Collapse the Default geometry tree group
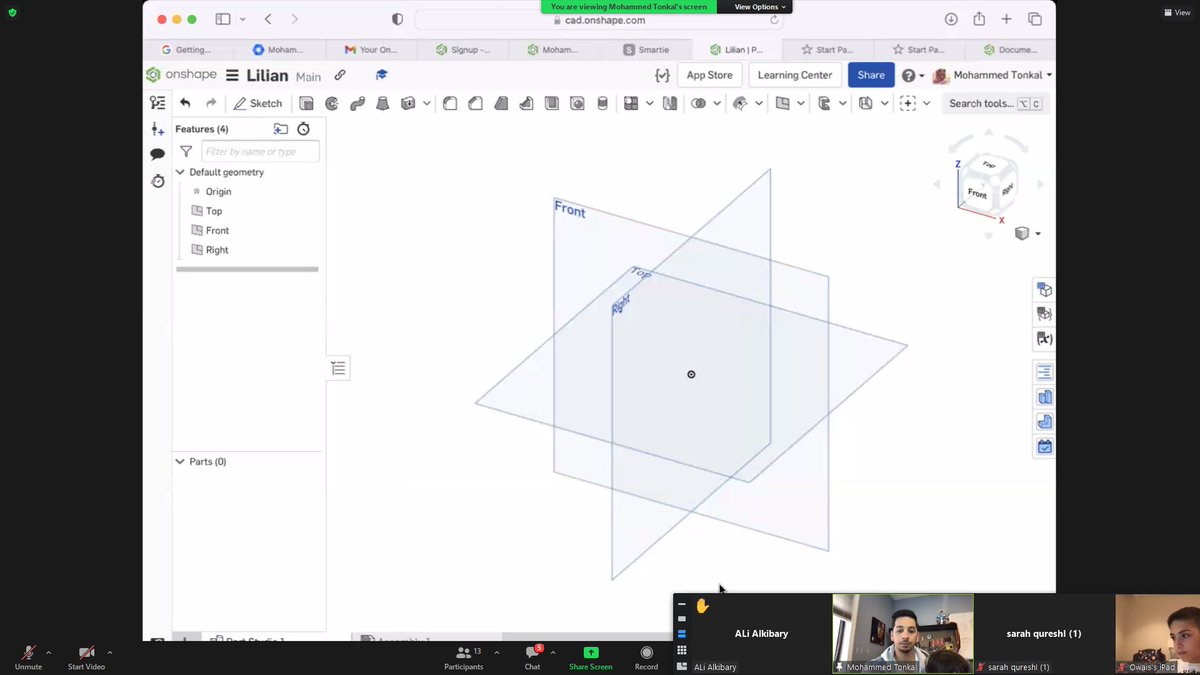 click(x=180, y=172)
